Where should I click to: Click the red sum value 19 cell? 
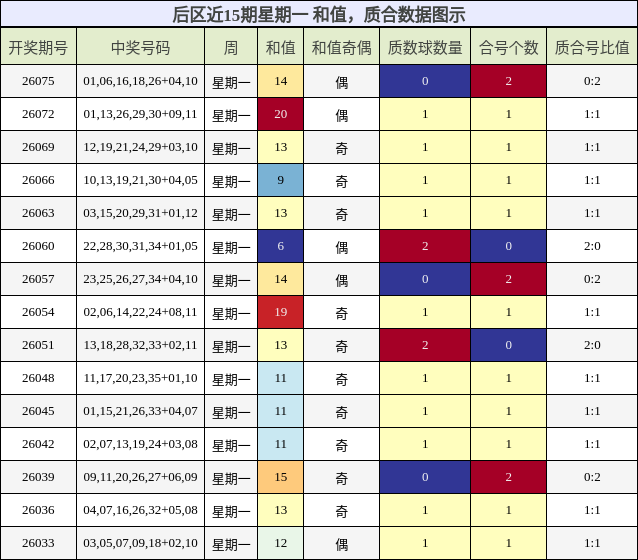click(x=280, y=312)
